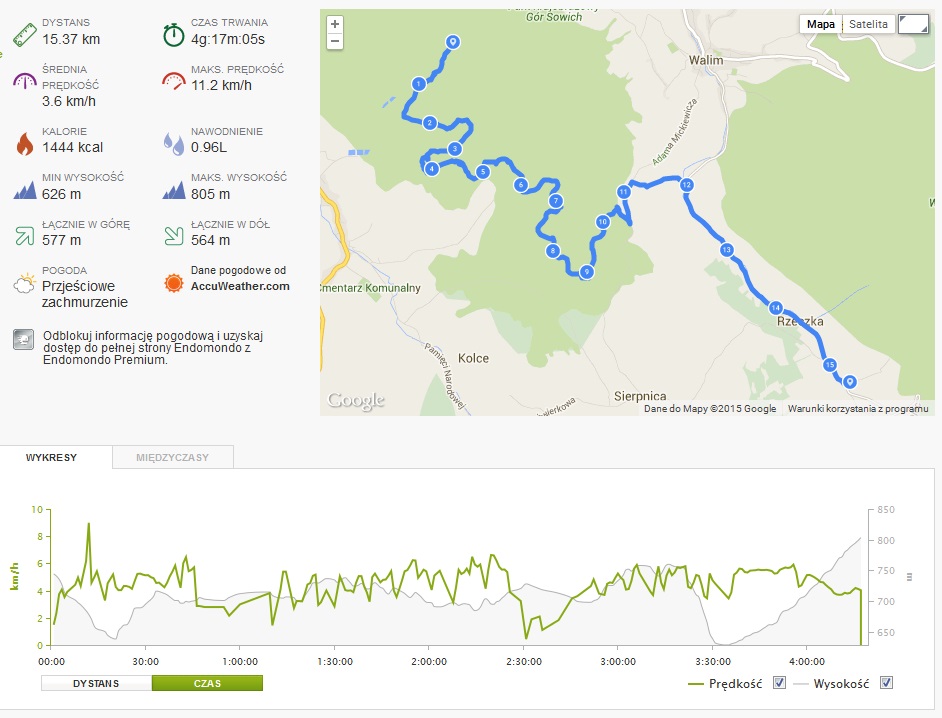Zoom out on the map
Viewport: 942px width, 718px height.
tap(335, 41)
